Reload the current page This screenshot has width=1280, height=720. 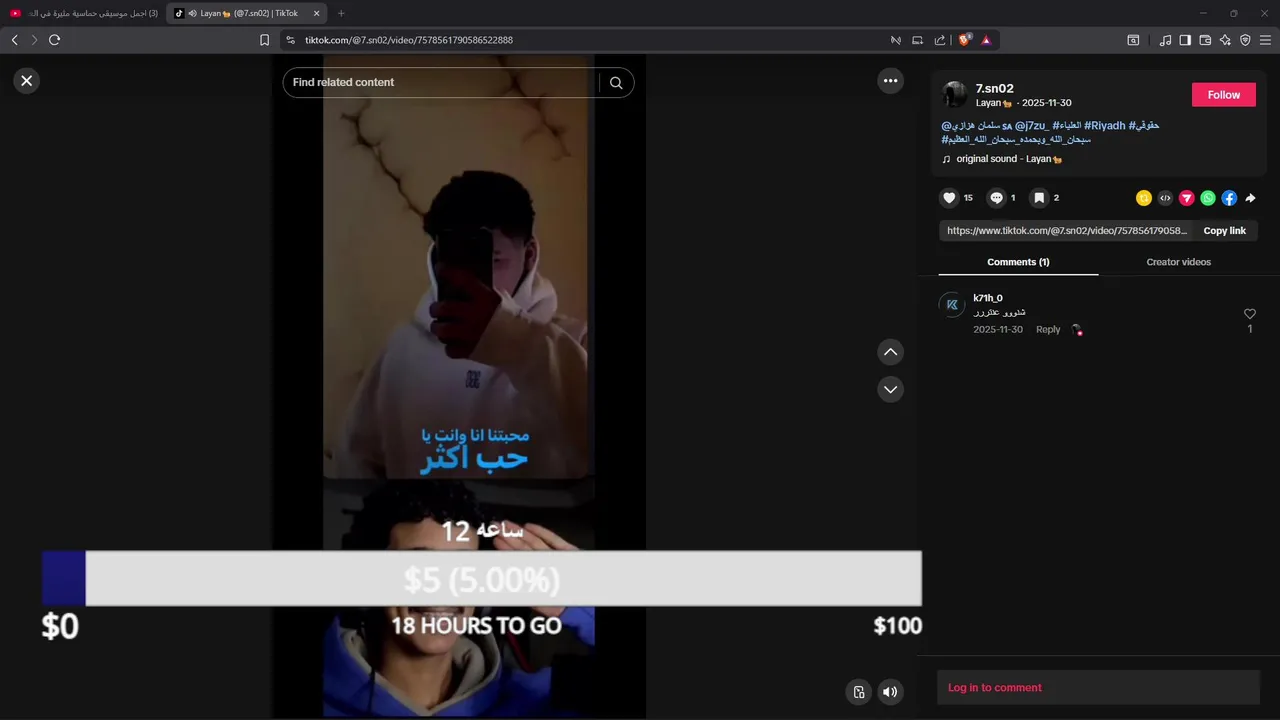[x=54, y=40]
